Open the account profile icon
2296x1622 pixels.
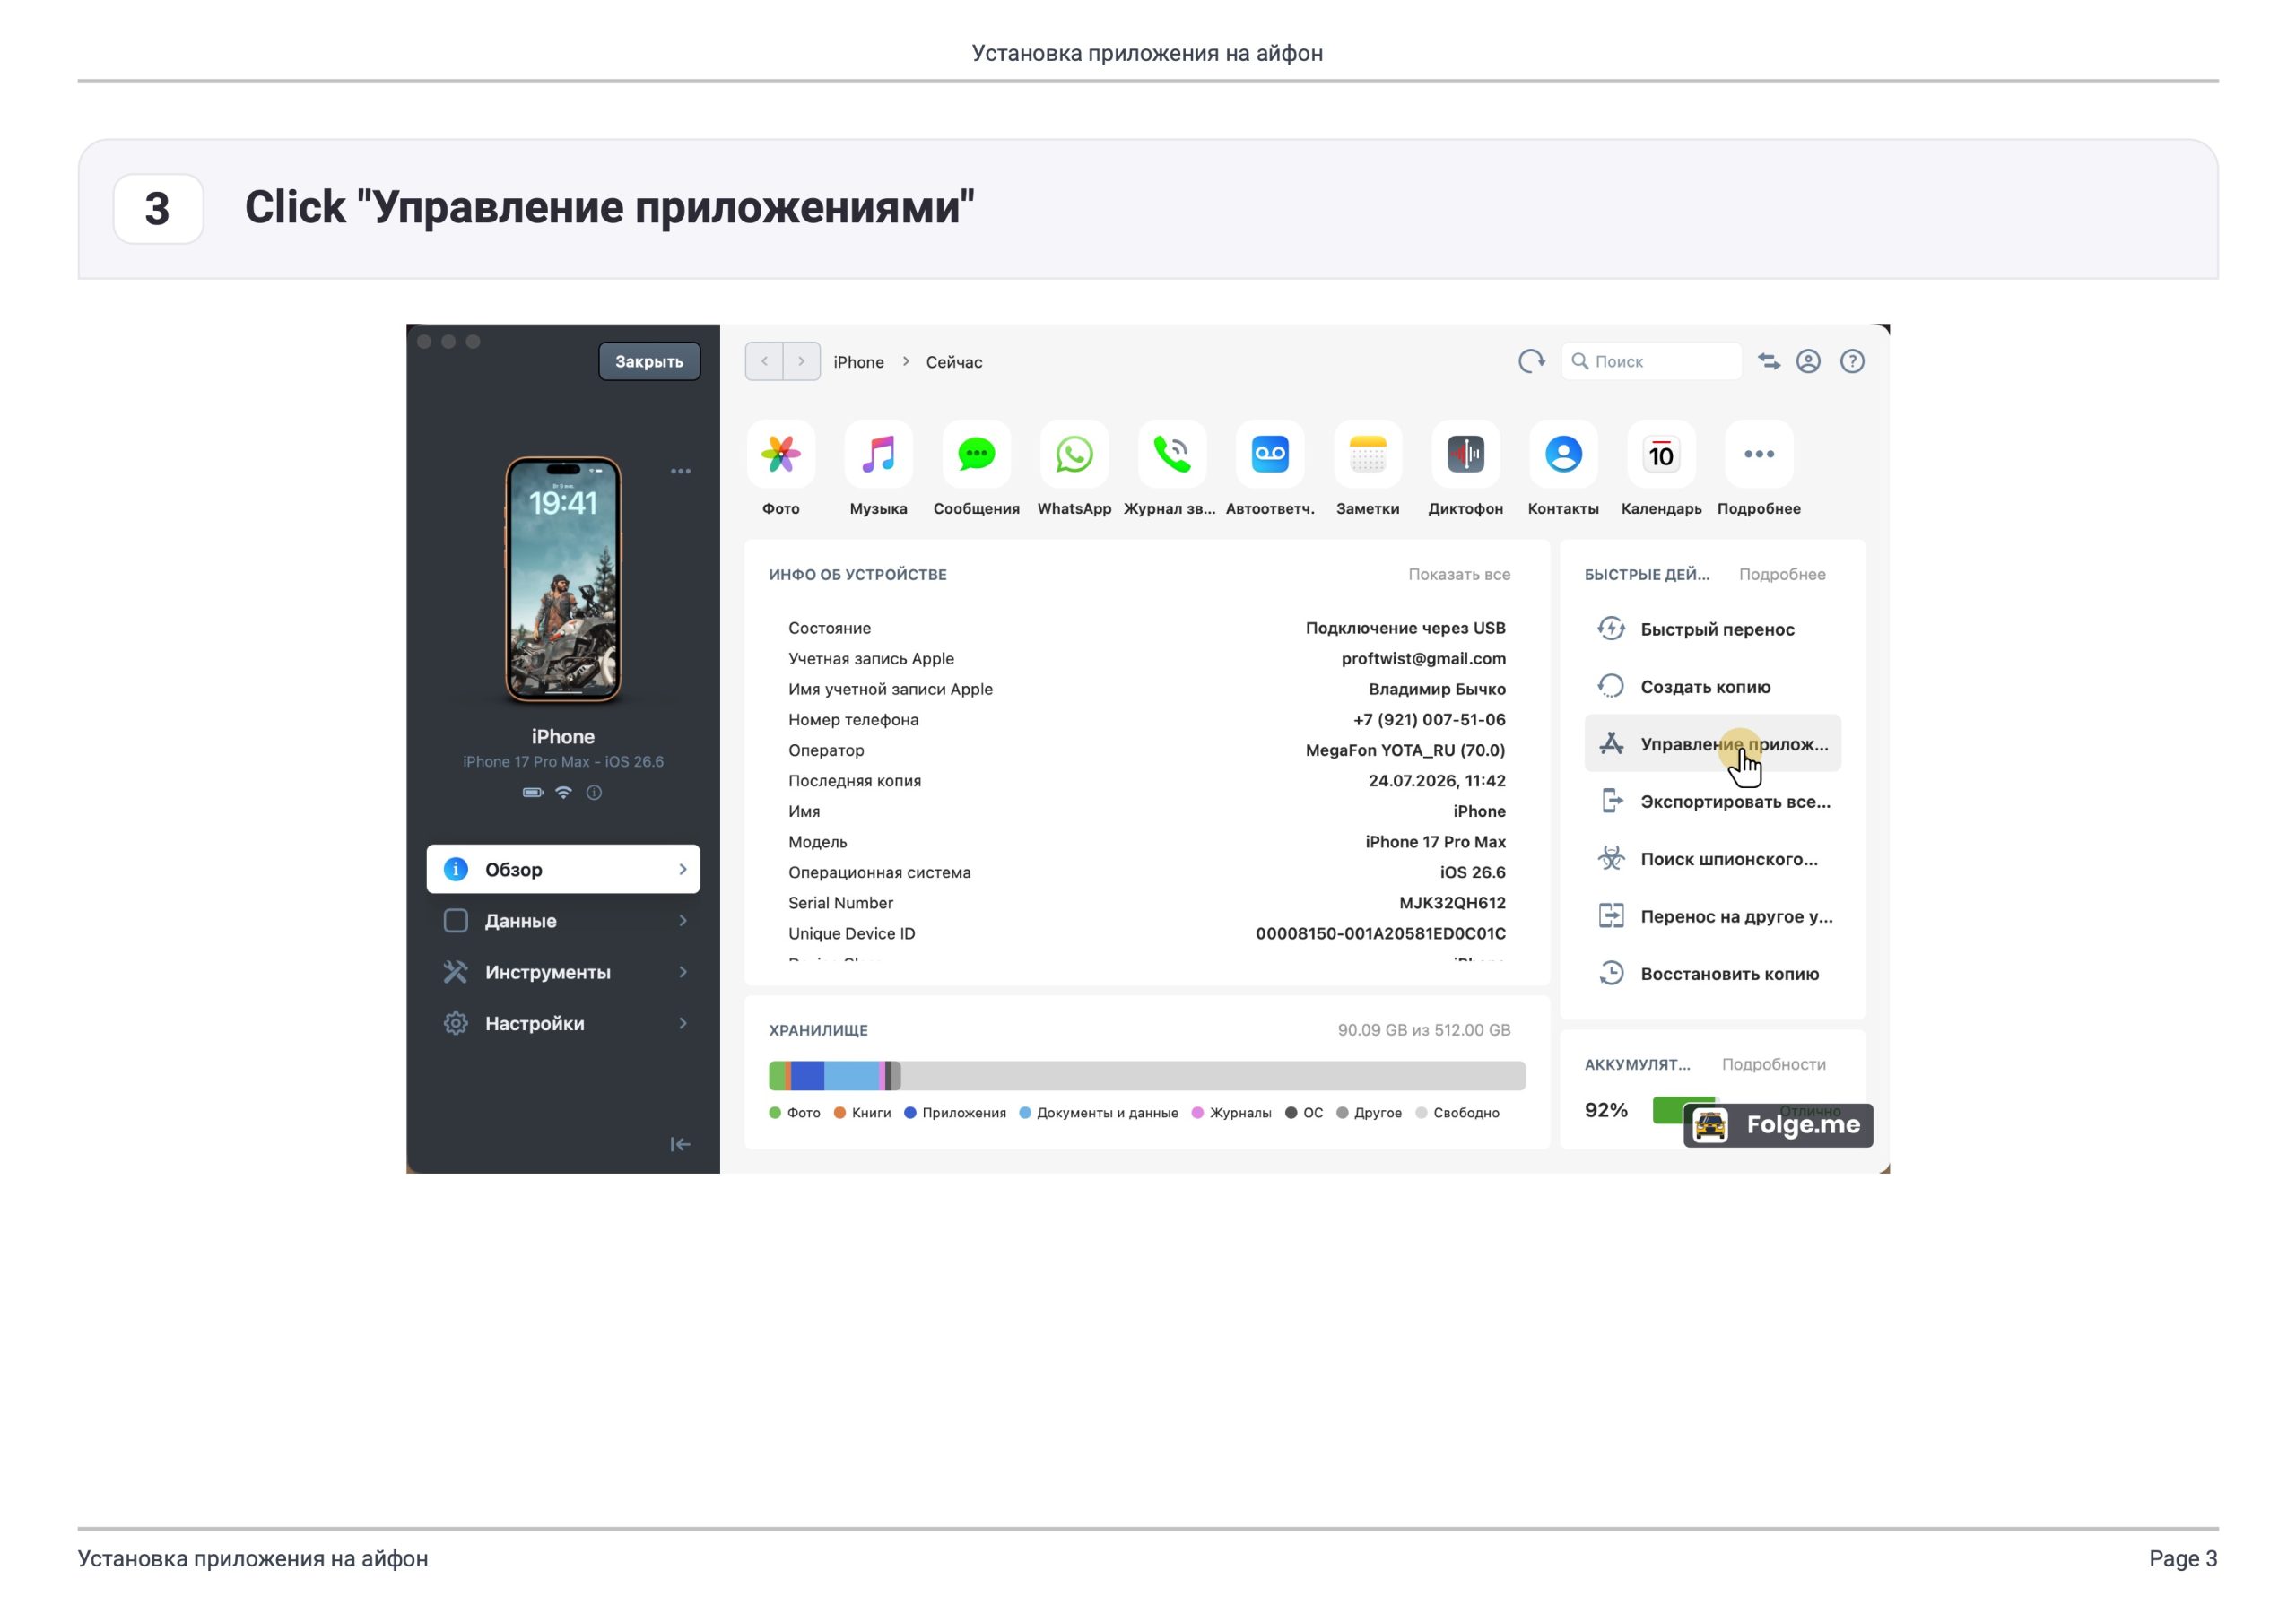(x=1808, y=361)
